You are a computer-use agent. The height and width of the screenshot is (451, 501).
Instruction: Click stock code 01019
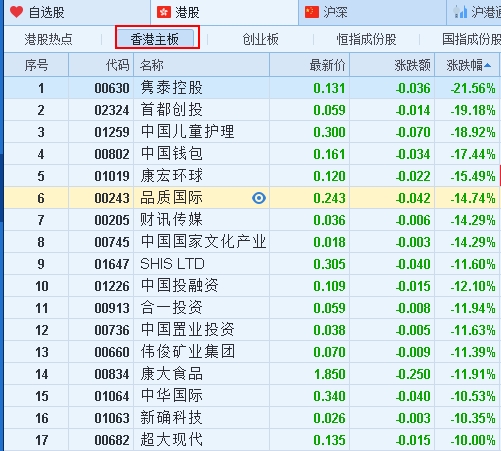(x=112, y=176)
